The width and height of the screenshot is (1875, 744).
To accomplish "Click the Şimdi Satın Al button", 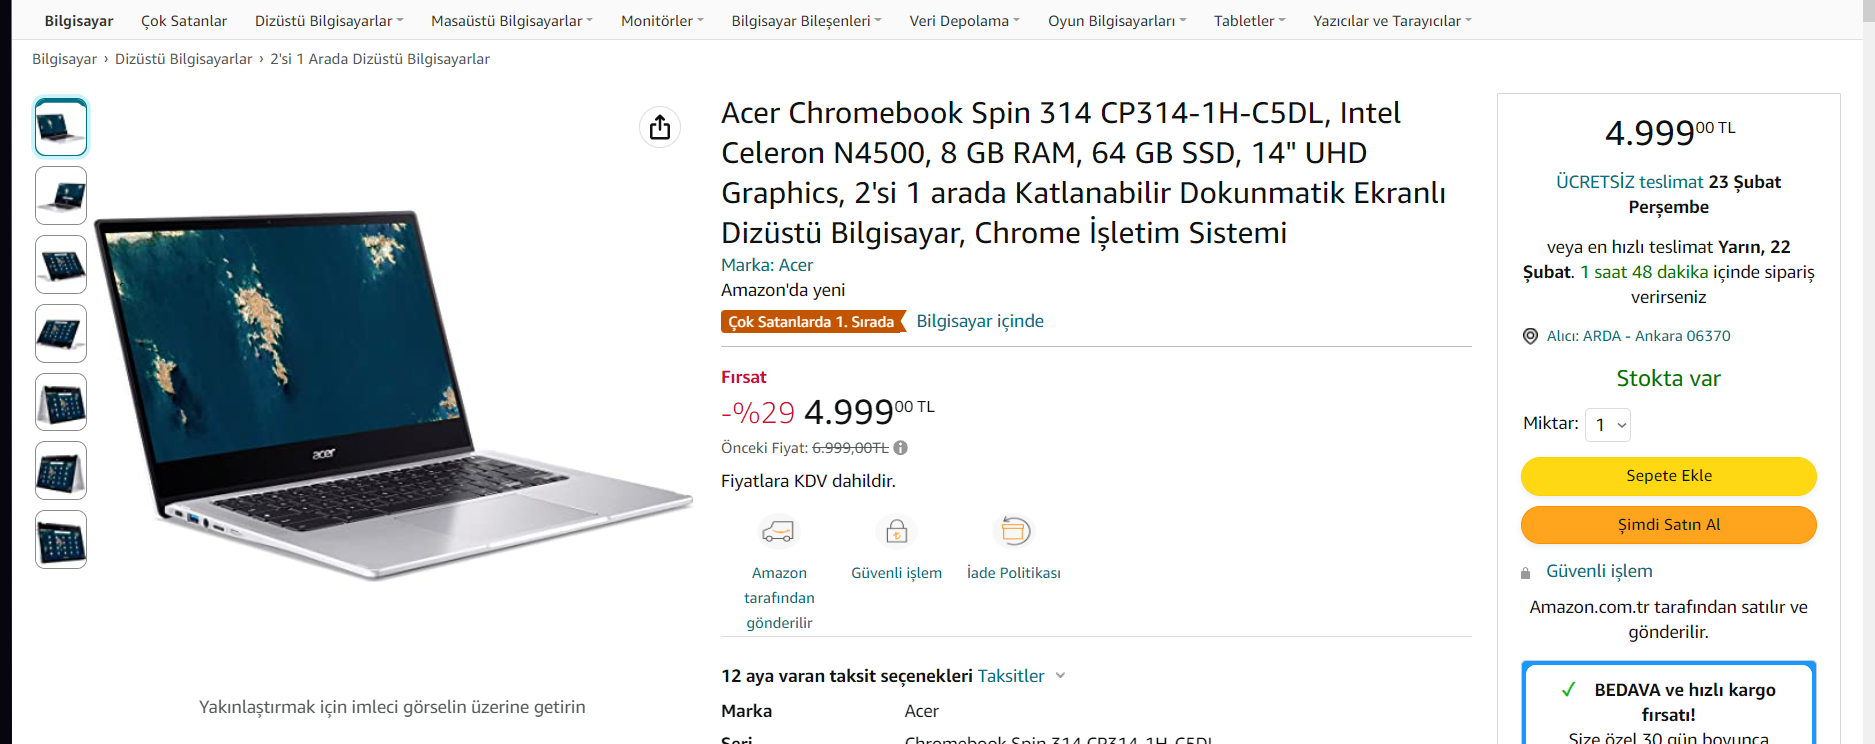I will click(1668, 525).
